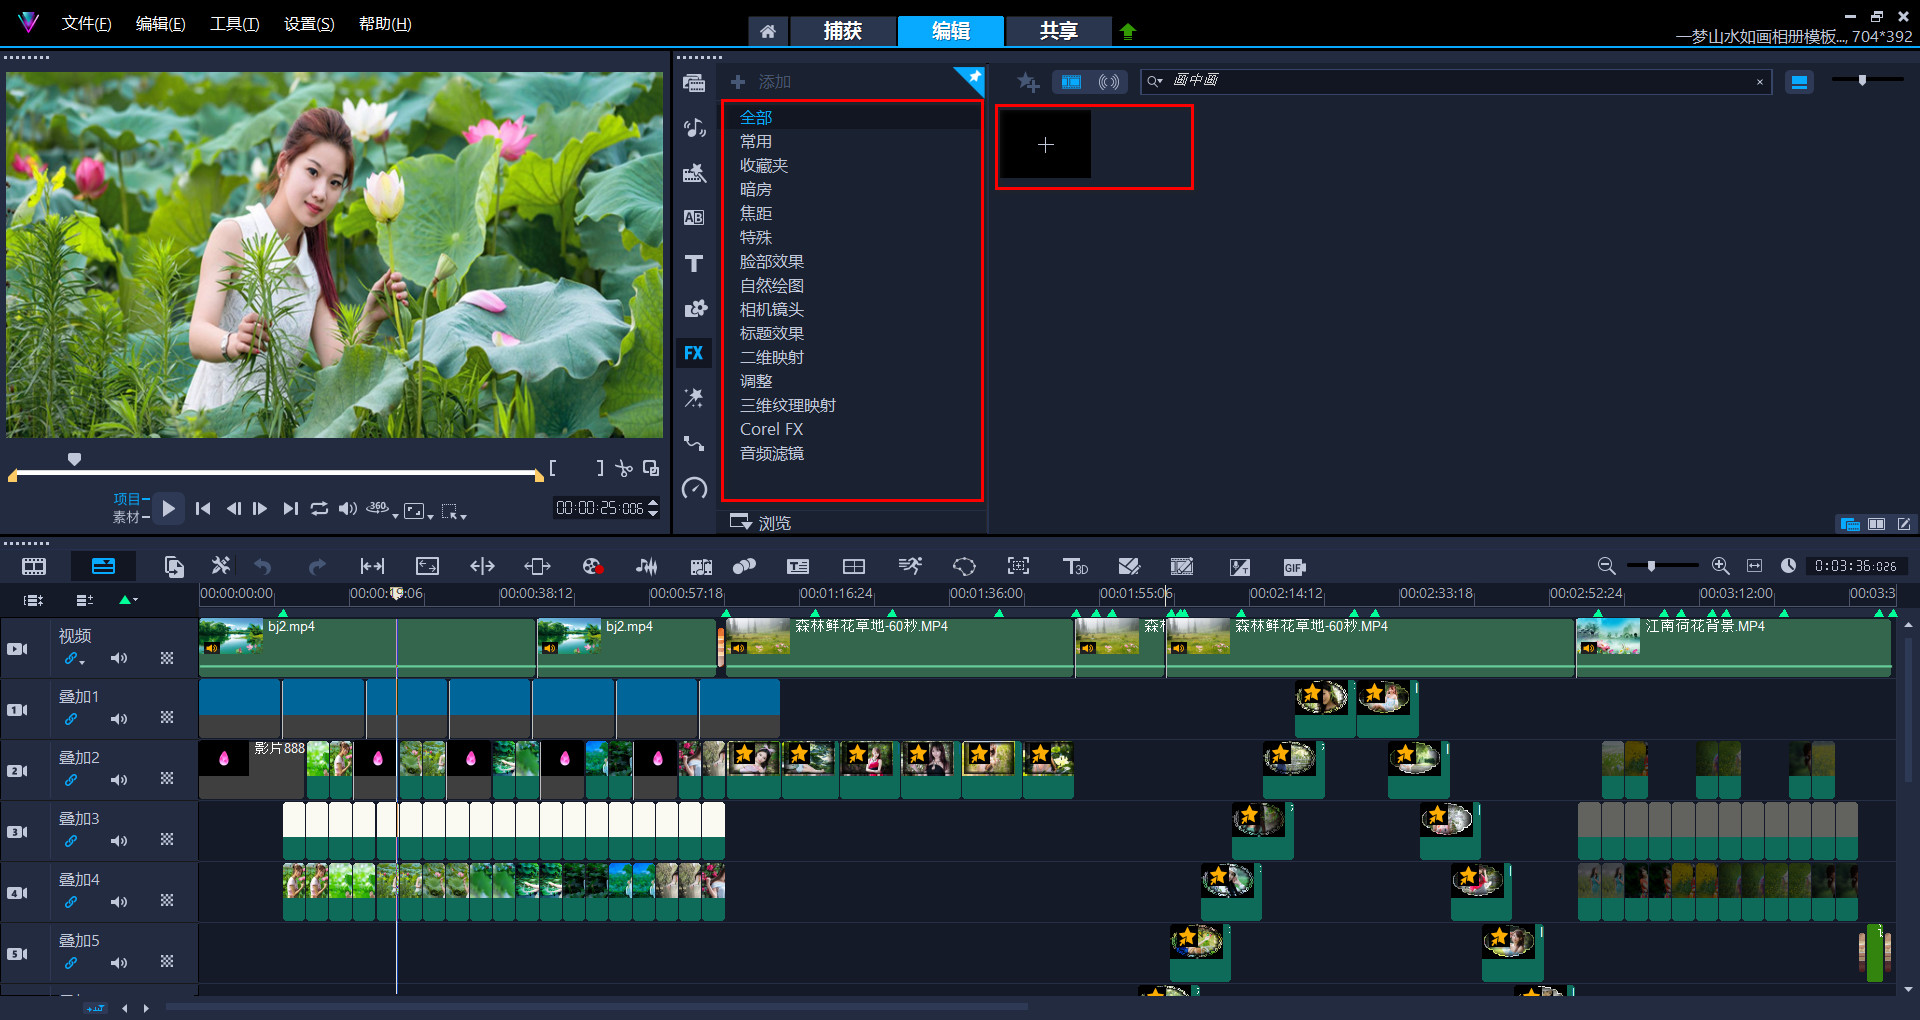This screenshot has height=1020, width=1920.
Task: Go to the Home tab icon
Action: coord(768,31)
